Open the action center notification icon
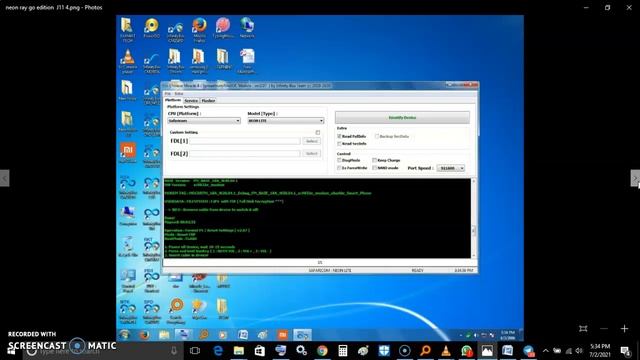The height and width of the screenshot is (360, 640). (x=625, y=351)
